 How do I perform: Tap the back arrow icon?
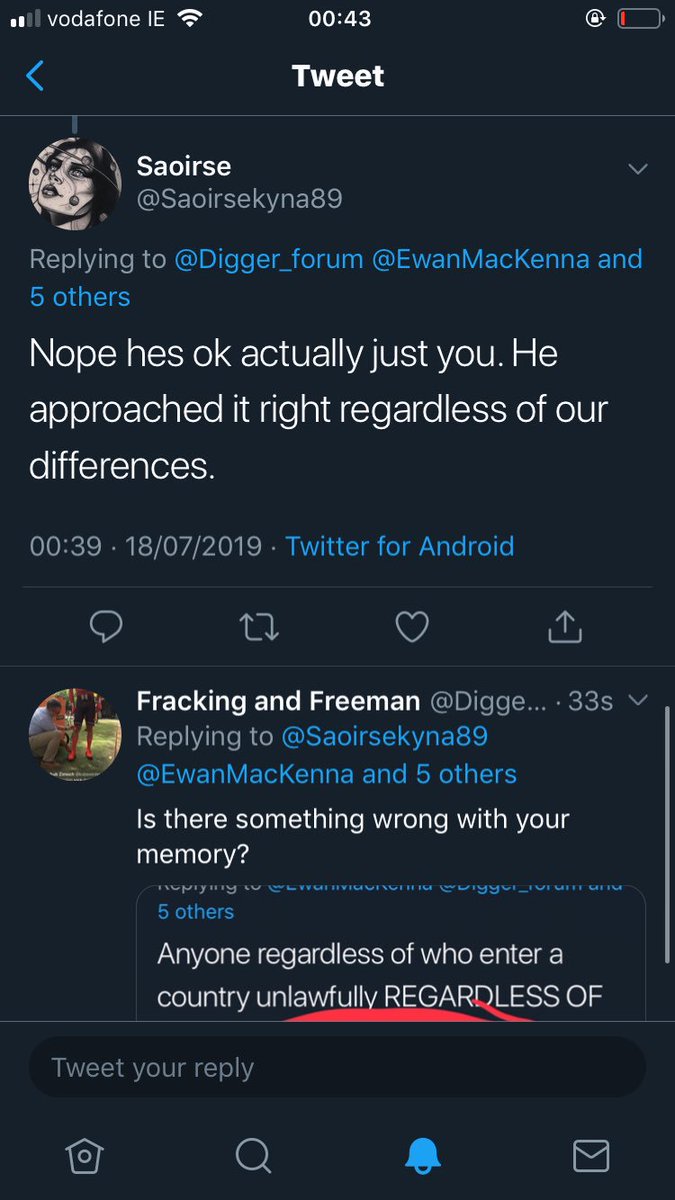tap(35, 76)
